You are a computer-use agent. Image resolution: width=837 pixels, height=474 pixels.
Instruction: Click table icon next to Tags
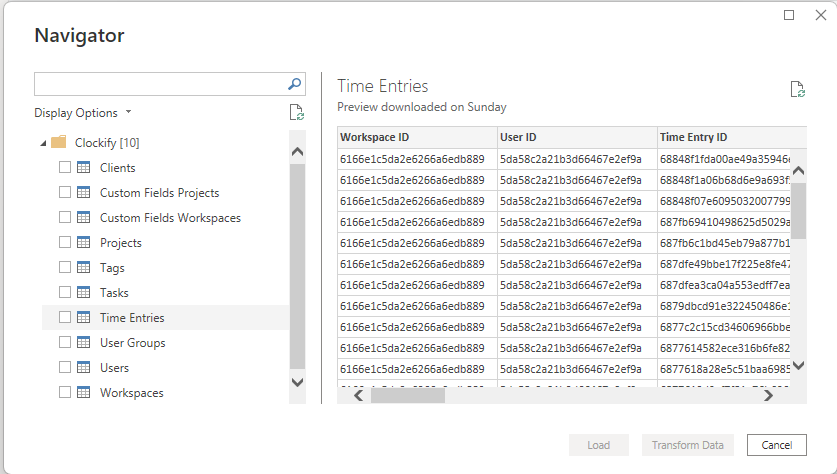point(84,267)
